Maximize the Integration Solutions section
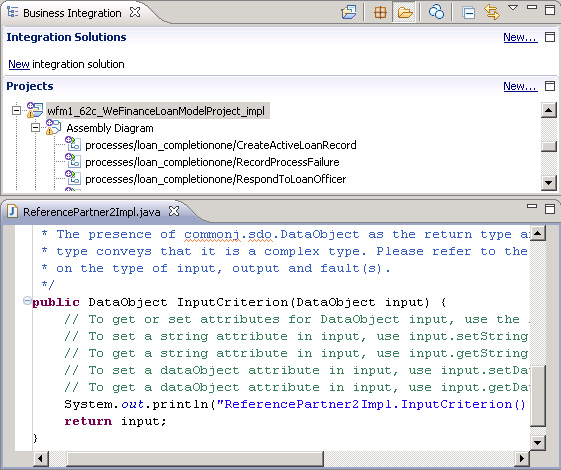Viewport: 561px width, 470px height. (x=550, y=37)
